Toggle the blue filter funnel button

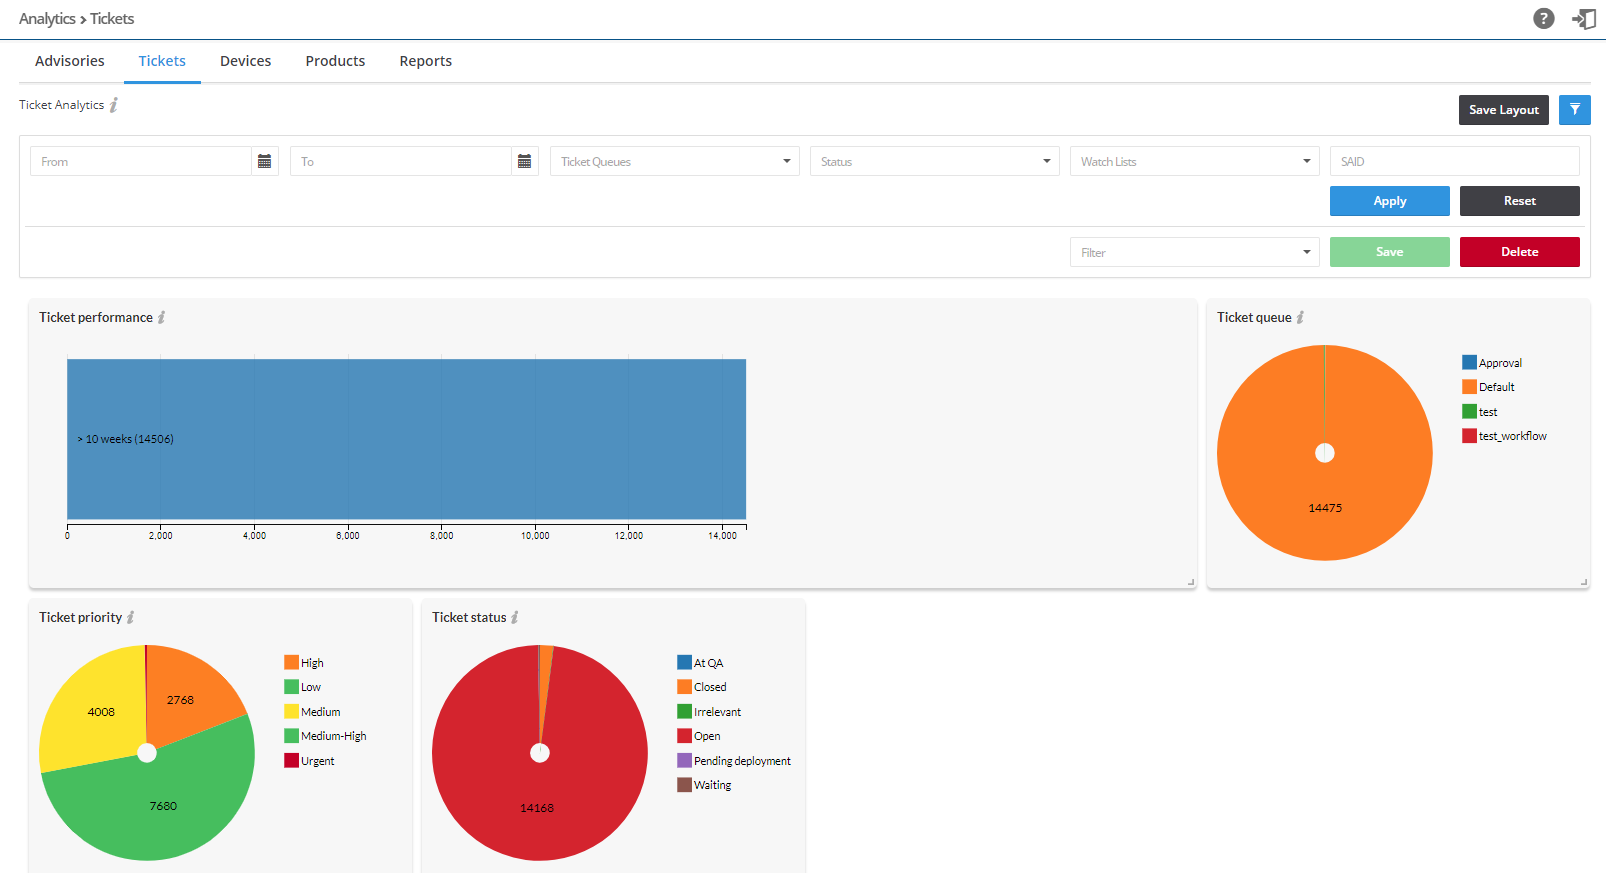point(1574,110)
